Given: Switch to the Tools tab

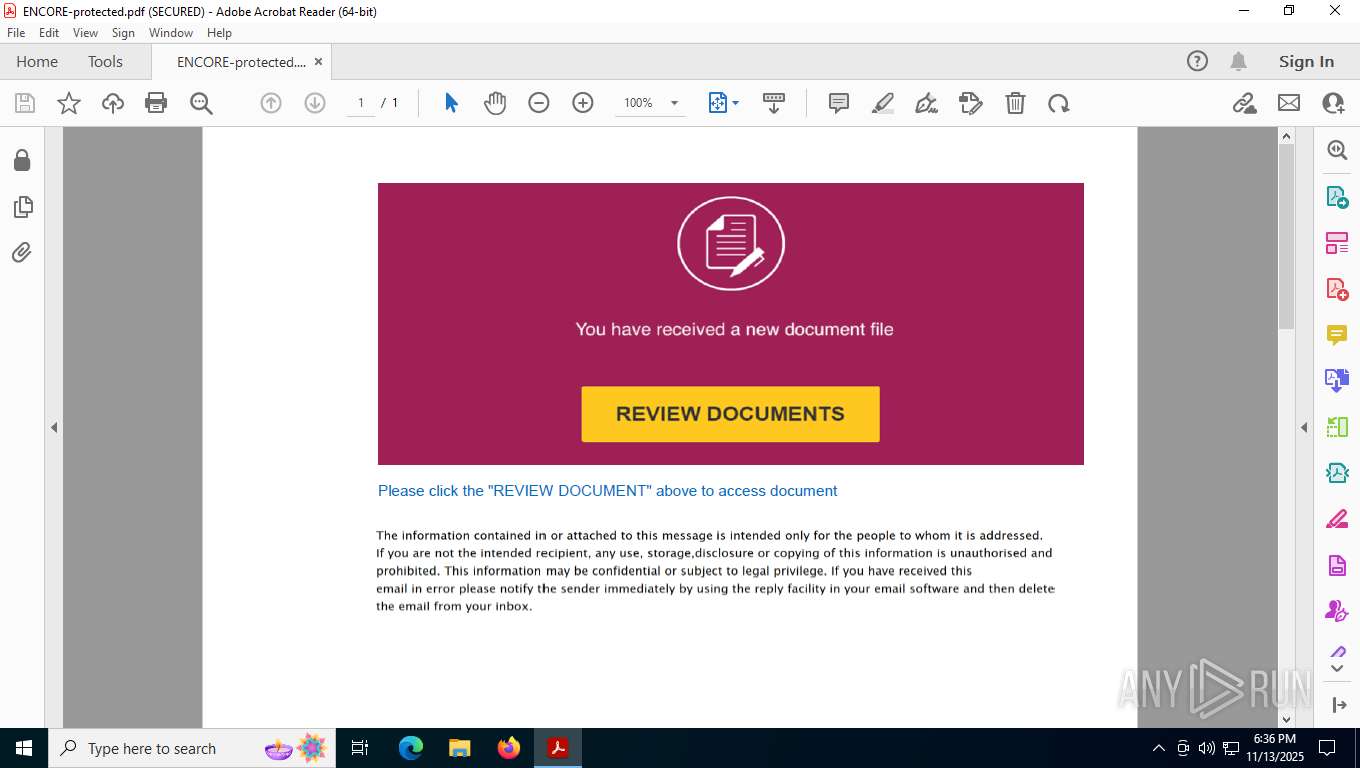Looking at the screenshot, I should click(105, 61).
